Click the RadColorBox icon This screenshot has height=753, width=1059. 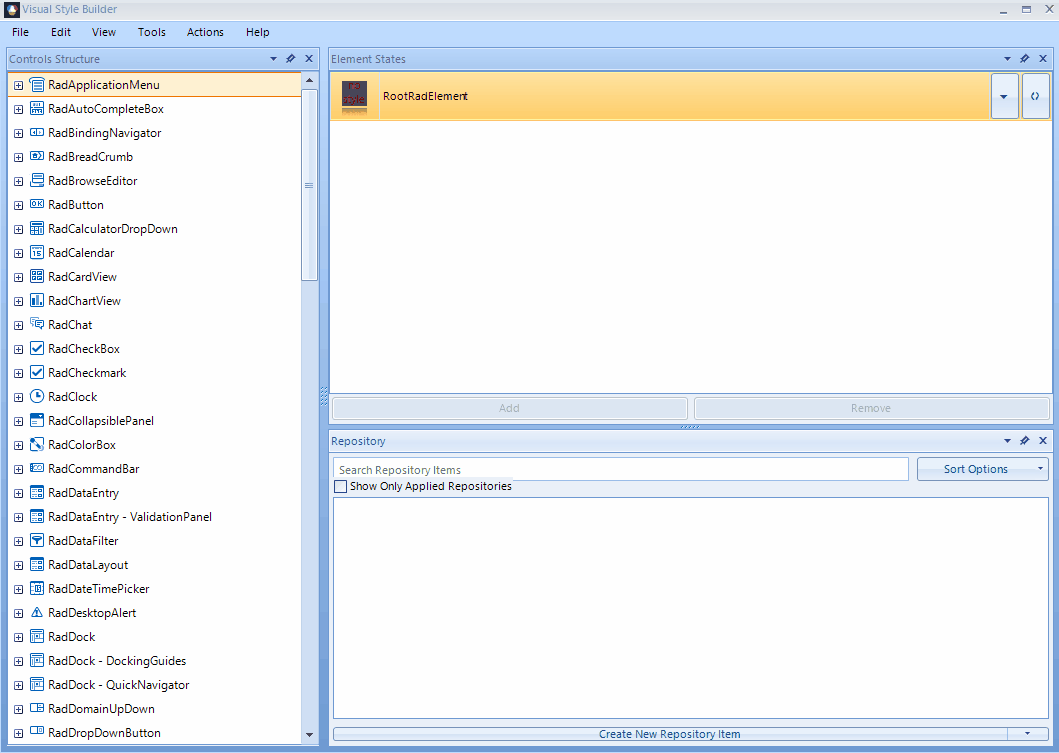(x=37, y=444)
